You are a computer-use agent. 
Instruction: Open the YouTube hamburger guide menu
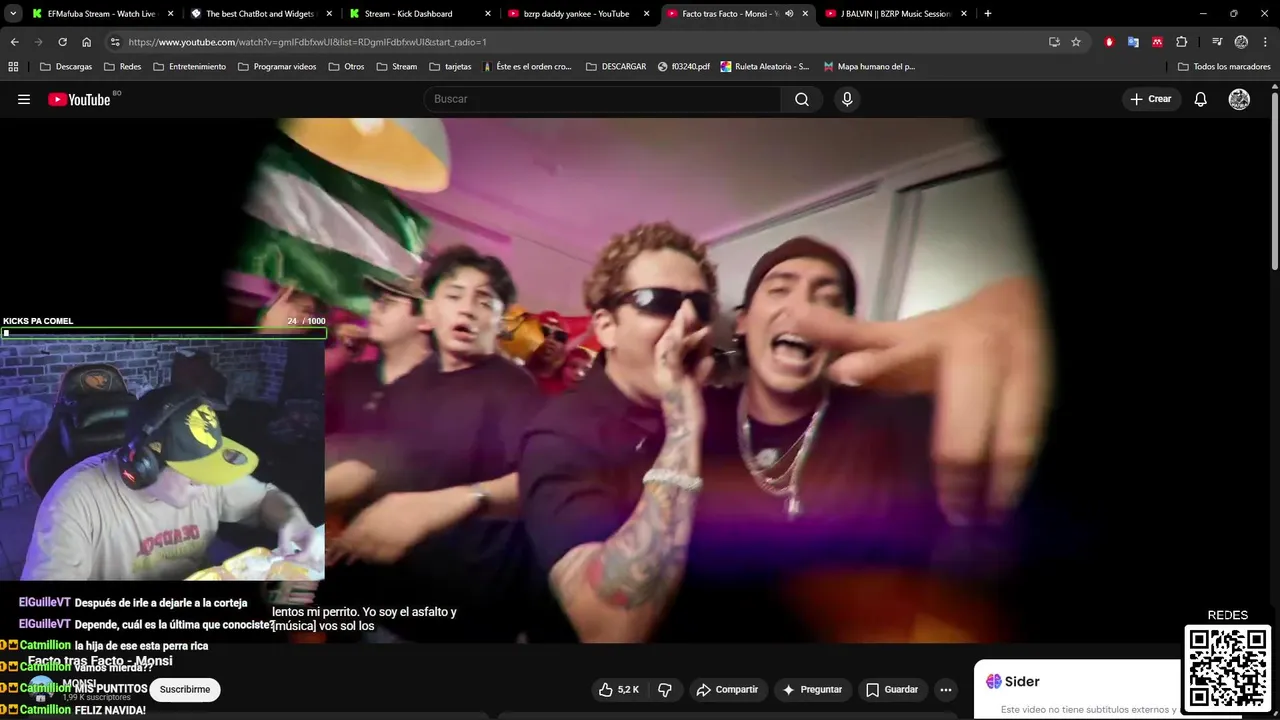click(24, 99)
